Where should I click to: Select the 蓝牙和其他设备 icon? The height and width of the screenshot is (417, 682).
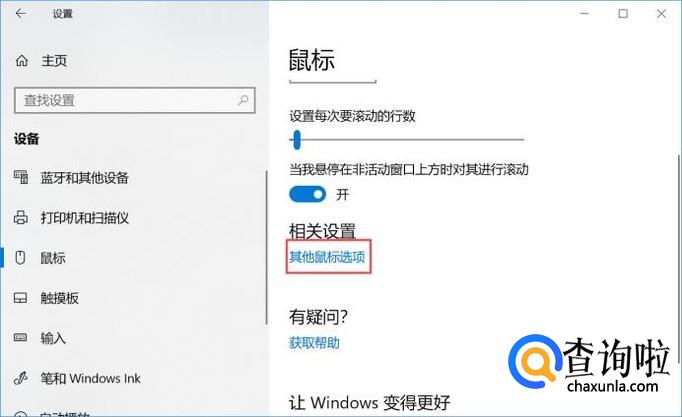(21, 177)
